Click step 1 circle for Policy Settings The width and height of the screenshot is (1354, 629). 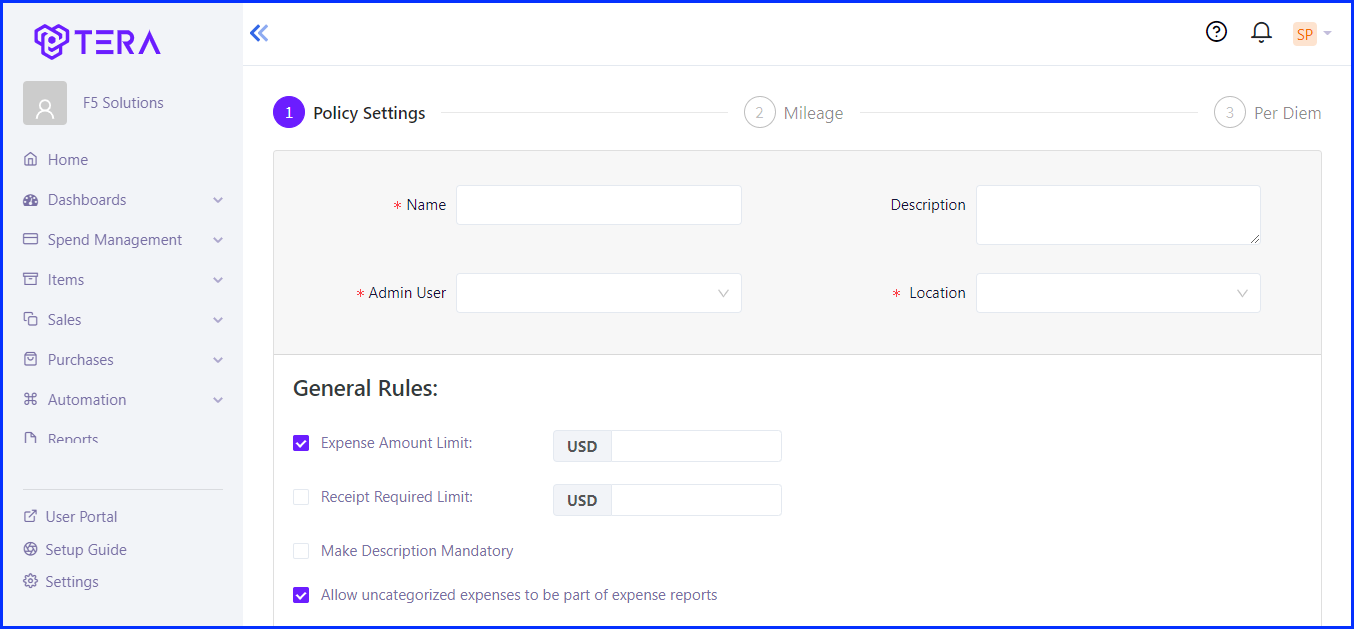coord(289,113)
